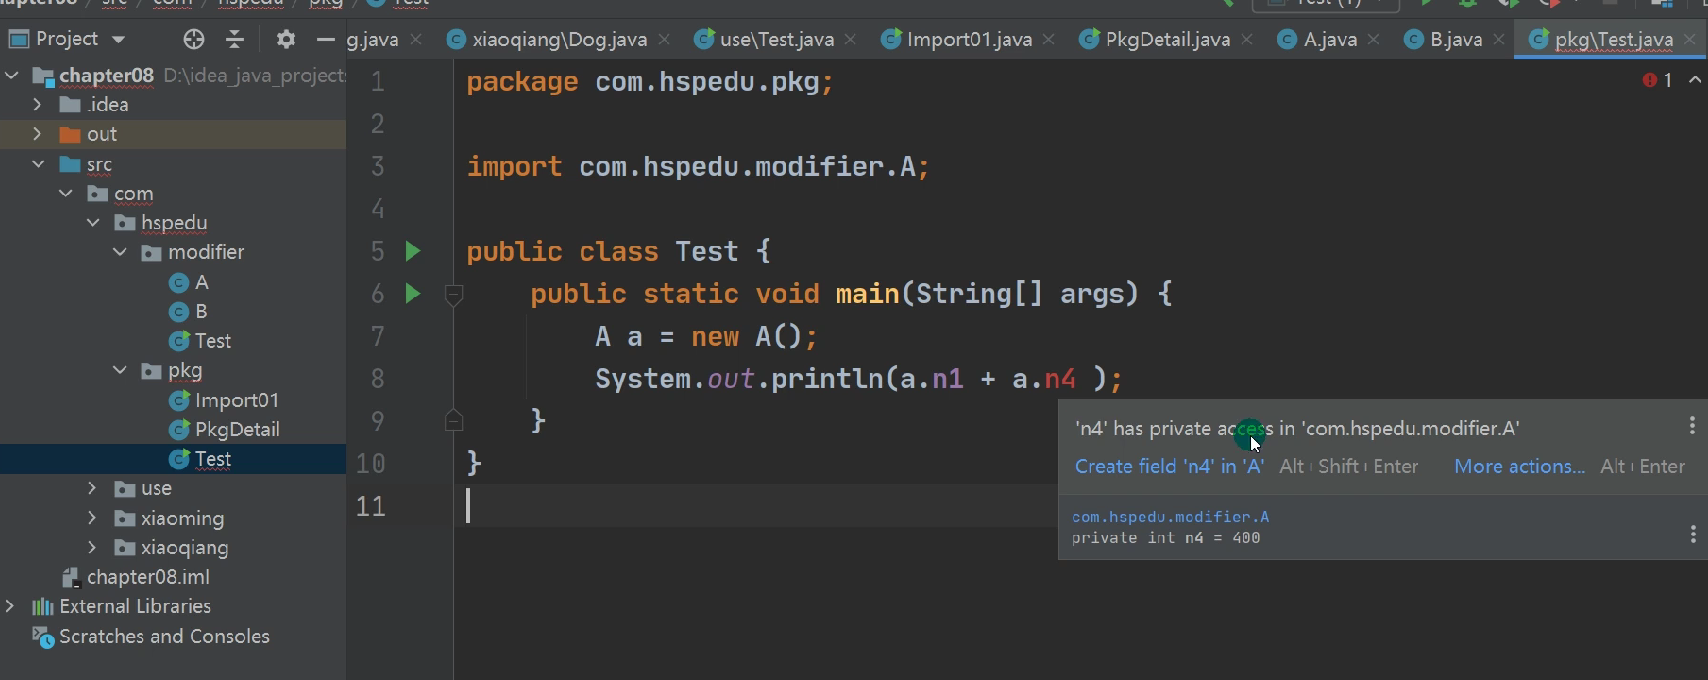Click the red n4 field reference in code
Image resolution: width=1708 pixels, height=680 pixels.
pos(1060,379)
